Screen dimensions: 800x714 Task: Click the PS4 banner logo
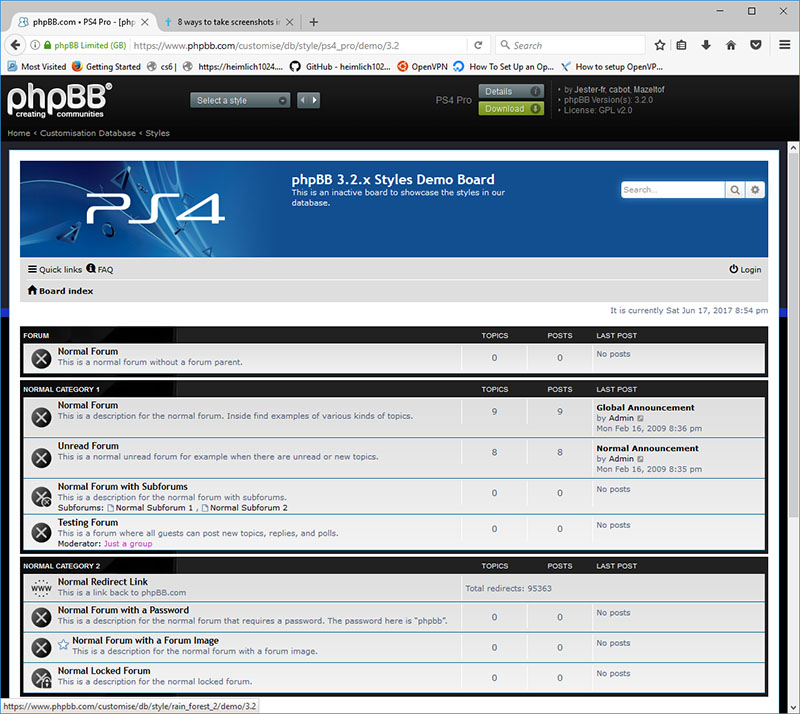(x=156, y=208)
